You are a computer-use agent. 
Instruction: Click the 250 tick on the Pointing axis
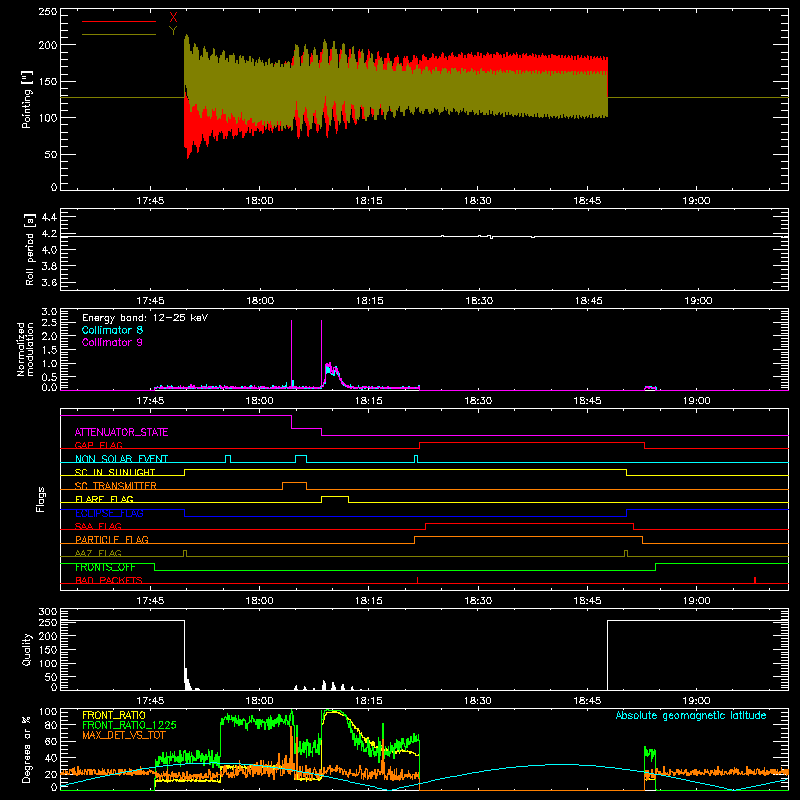tap(48, 12)
